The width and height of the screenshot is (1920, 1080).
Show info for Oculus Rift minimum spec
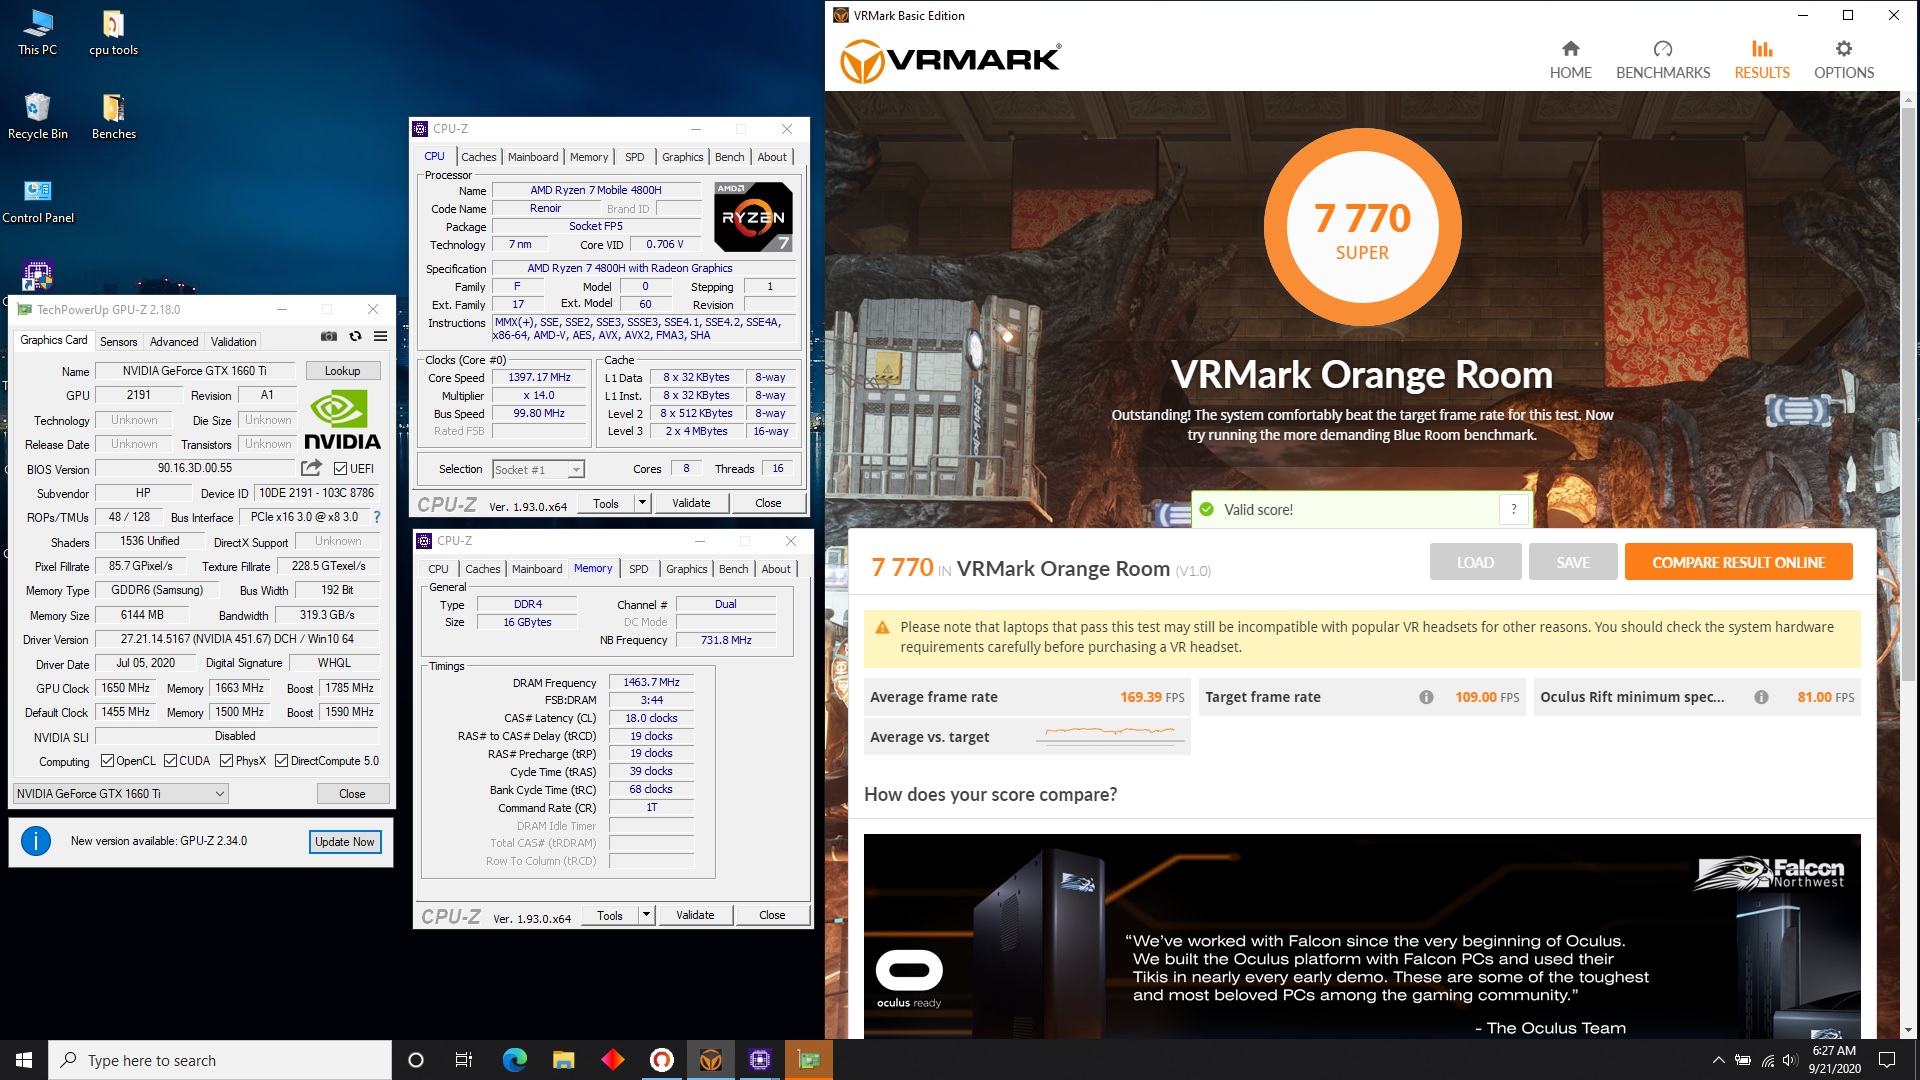click(x=1761, y=697)
